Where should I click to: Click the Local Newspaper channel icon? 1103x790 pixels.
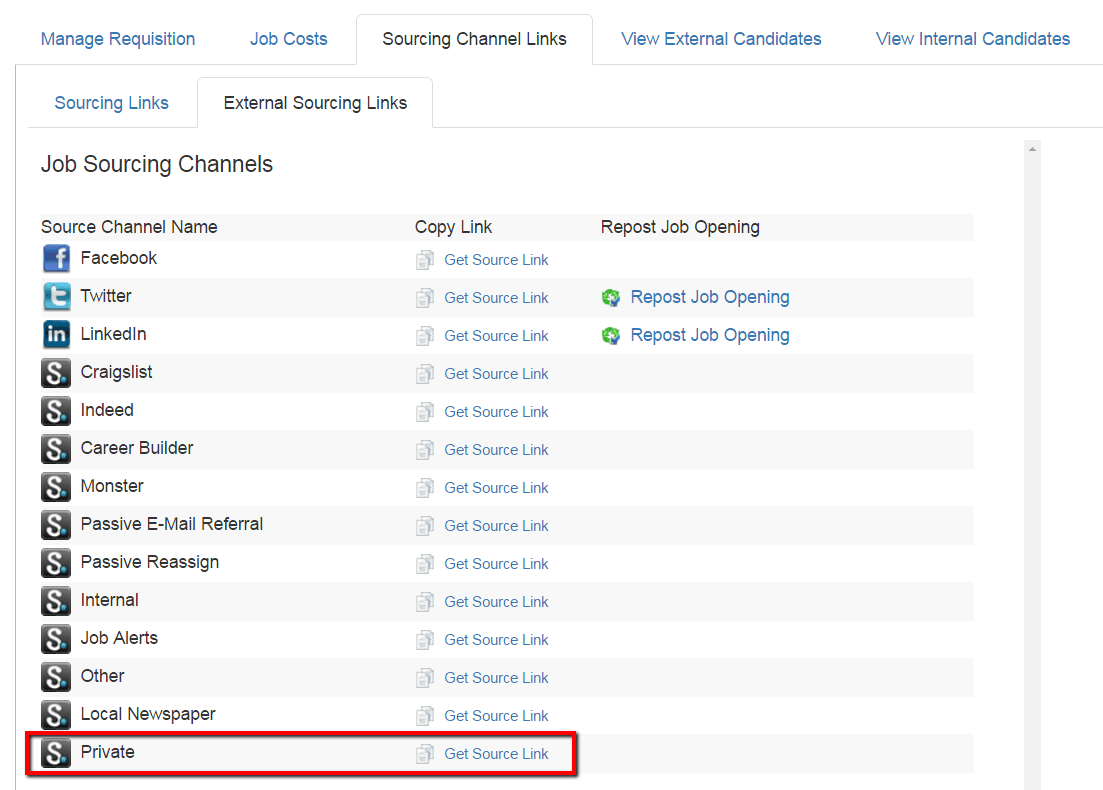pyautogui.click(x=56, y=715)
